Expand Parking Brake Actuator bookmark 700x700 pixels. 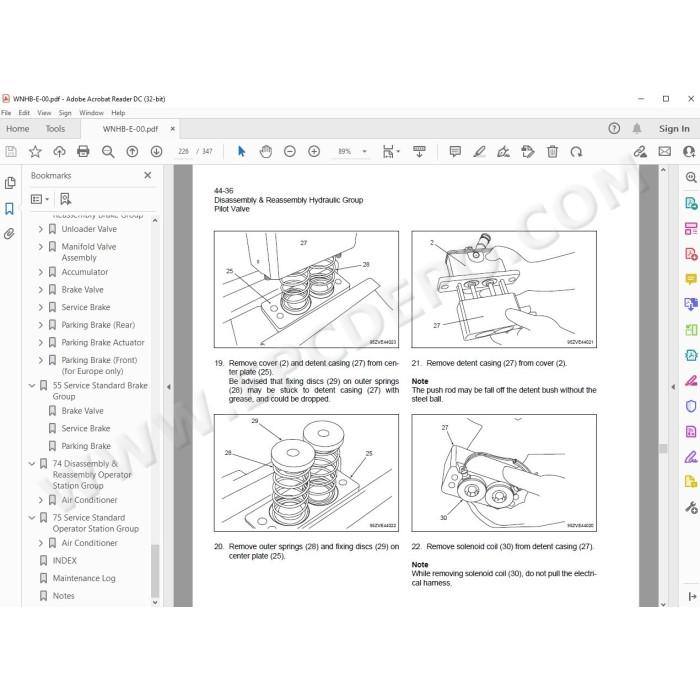coord(41,342)
